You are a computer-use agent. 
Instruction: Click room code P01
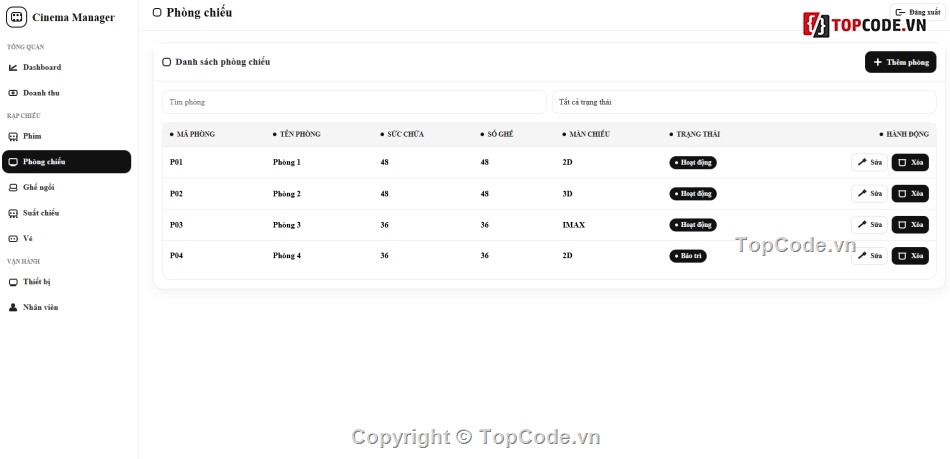(x=176, y=162)
